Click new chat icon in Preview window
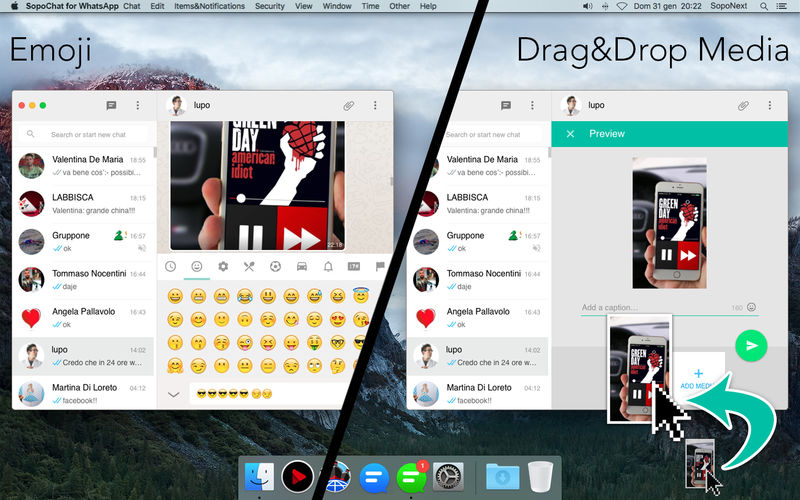This screenshot has height=500, width=800. click(x=506, y=105)
